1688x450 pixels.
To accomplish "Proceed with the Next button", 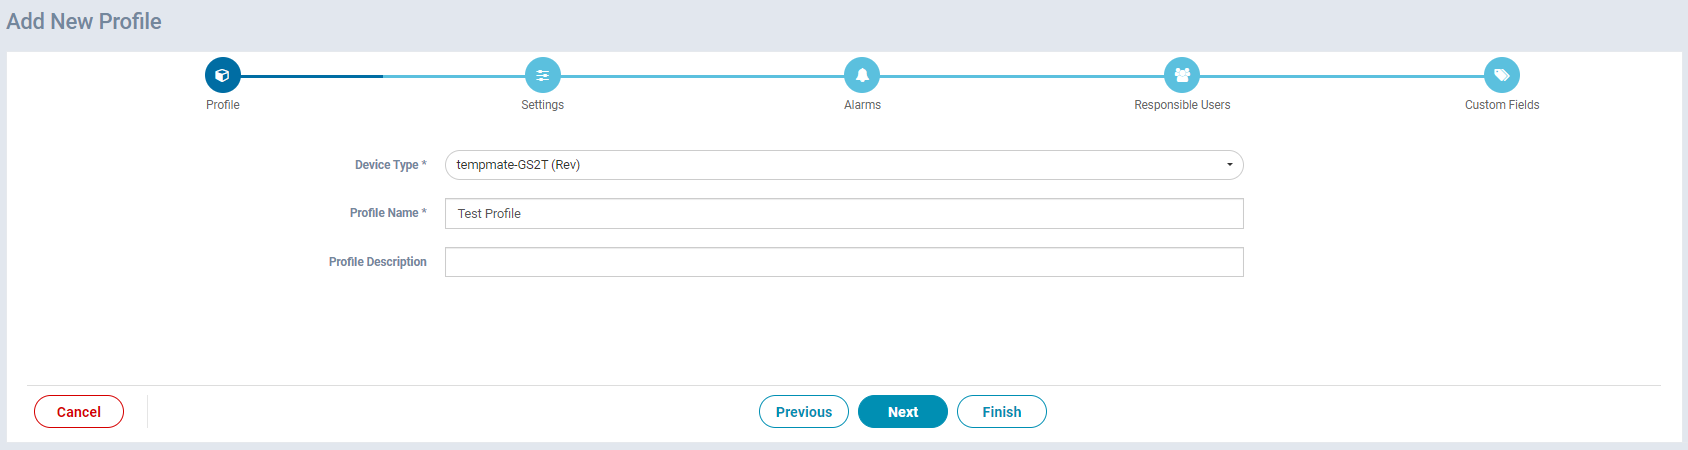I will click(903, 412).
